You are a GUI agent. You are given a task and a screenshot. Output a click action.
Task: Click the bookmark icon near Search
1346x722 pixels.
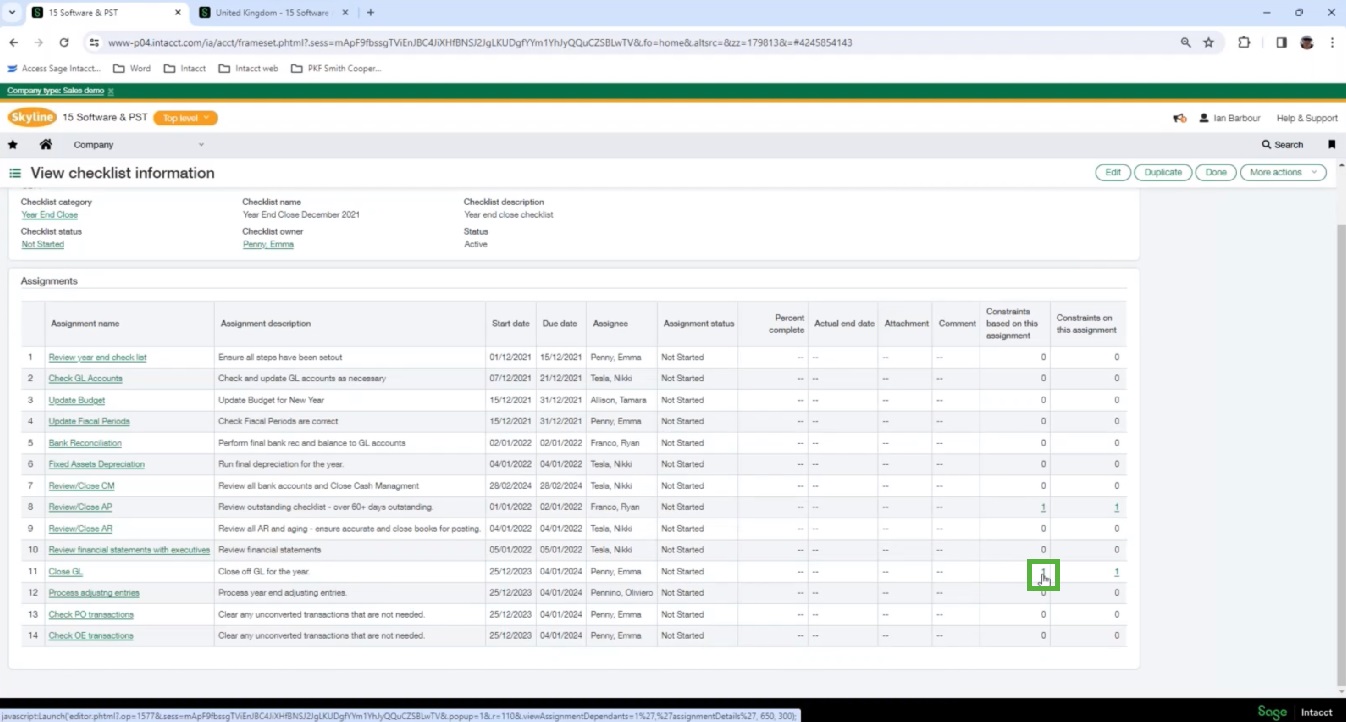1331,145
